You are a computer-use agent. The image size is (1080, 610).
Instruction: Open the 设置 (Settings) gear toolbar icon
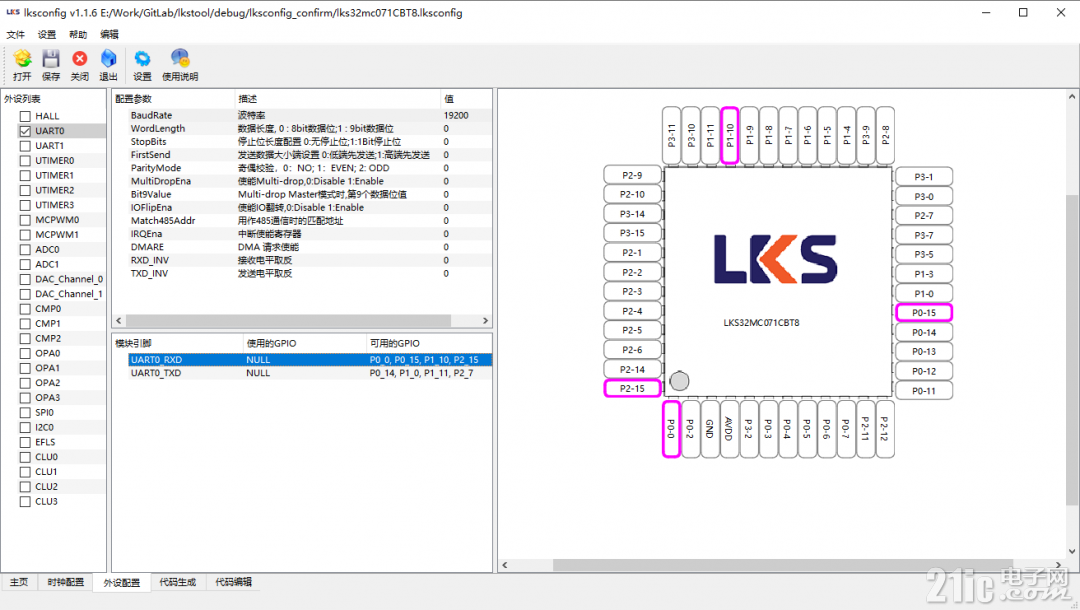pyautogui.click(x=142, y=59)
